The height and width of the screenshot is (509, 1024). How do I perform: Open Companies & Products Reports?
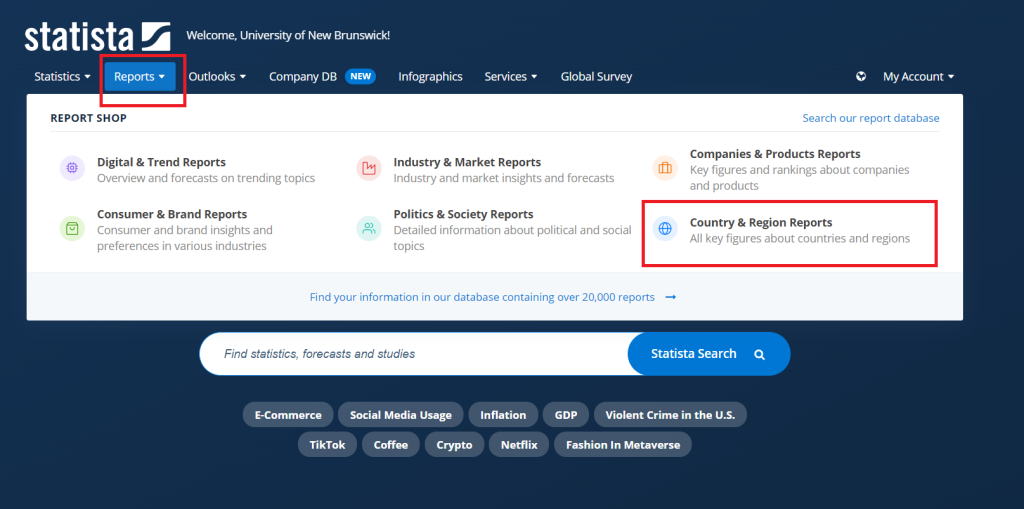[775, 154]
